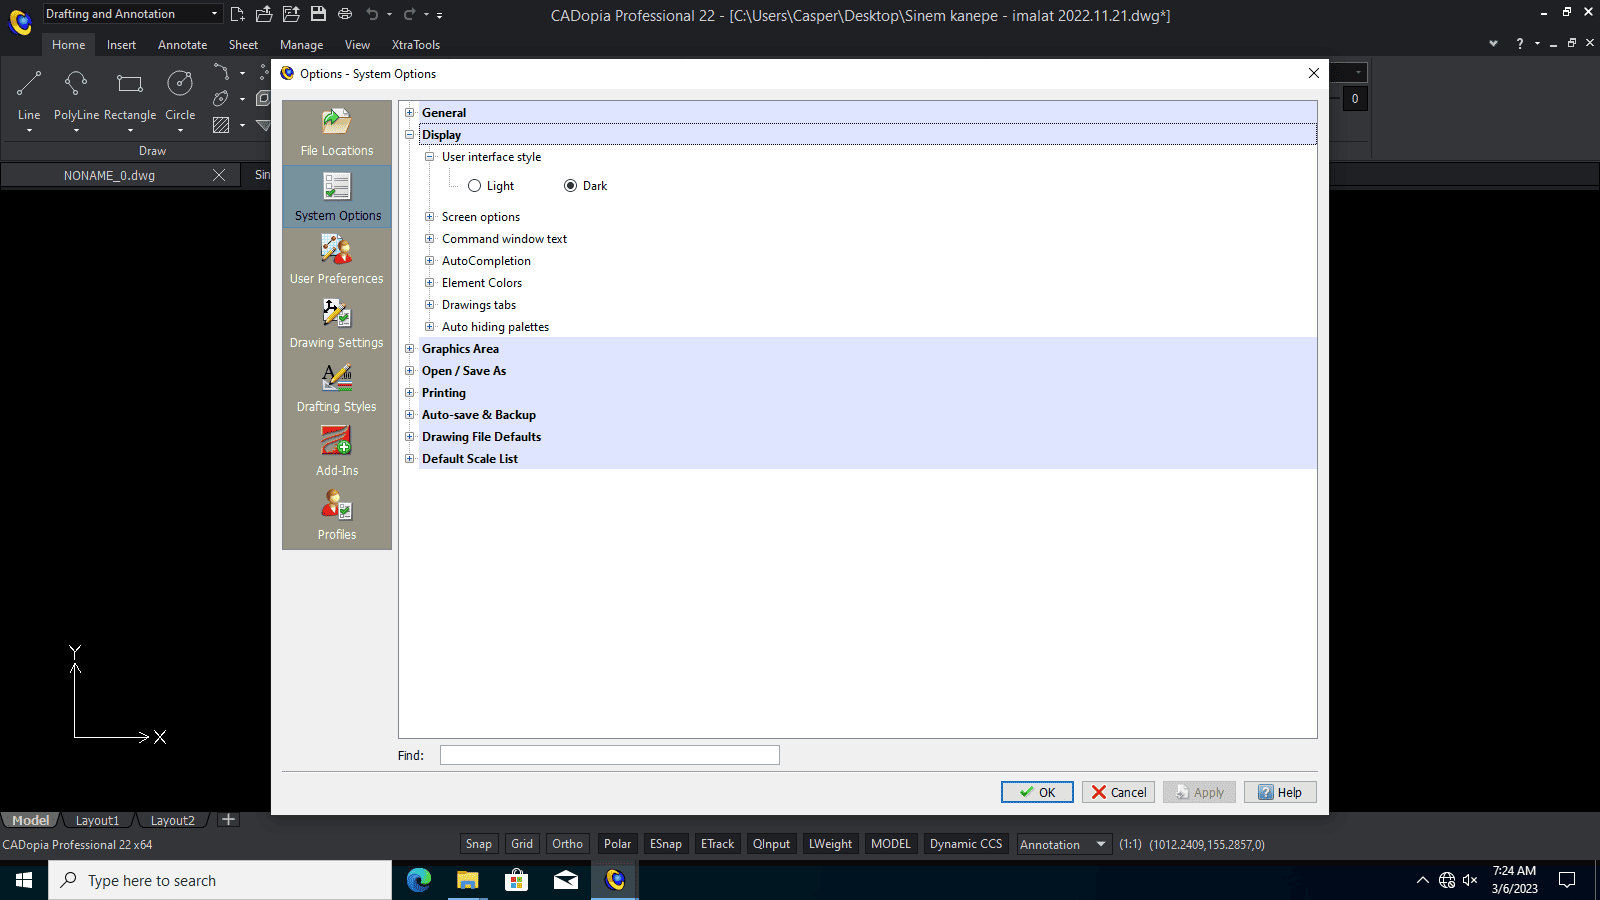1600x900 pixels.
Task: Toggle ETrack in the status bar
Action: (717, 844)
